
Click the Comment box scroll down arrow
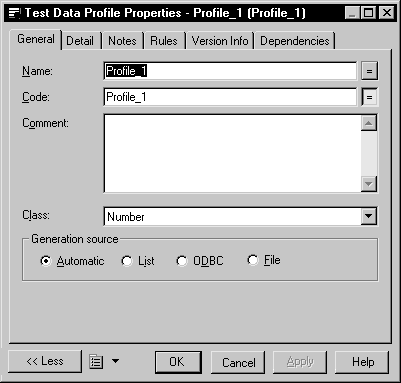[369, 184]
